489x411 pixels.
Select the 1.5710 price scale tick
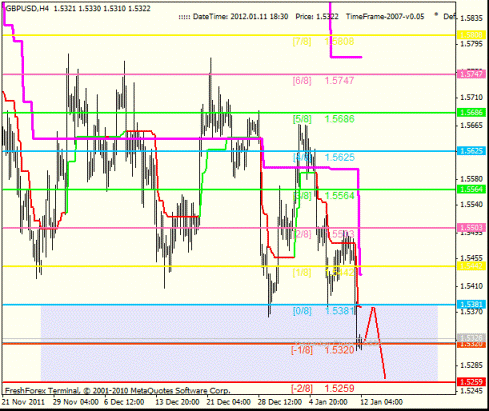click(471, 98)
